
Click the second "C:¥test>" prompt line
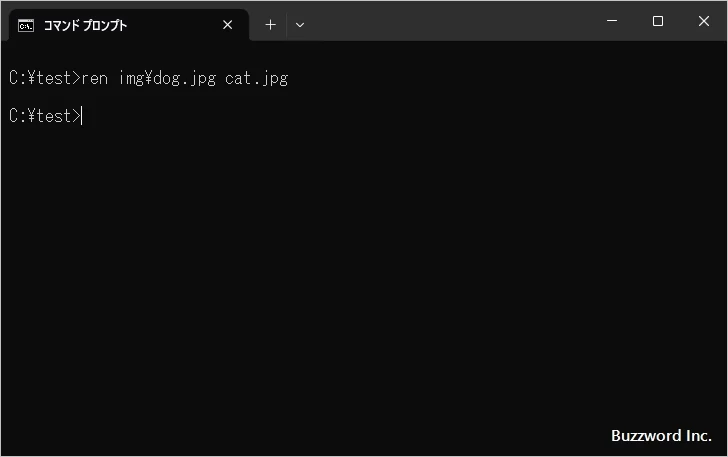(44, 116)
